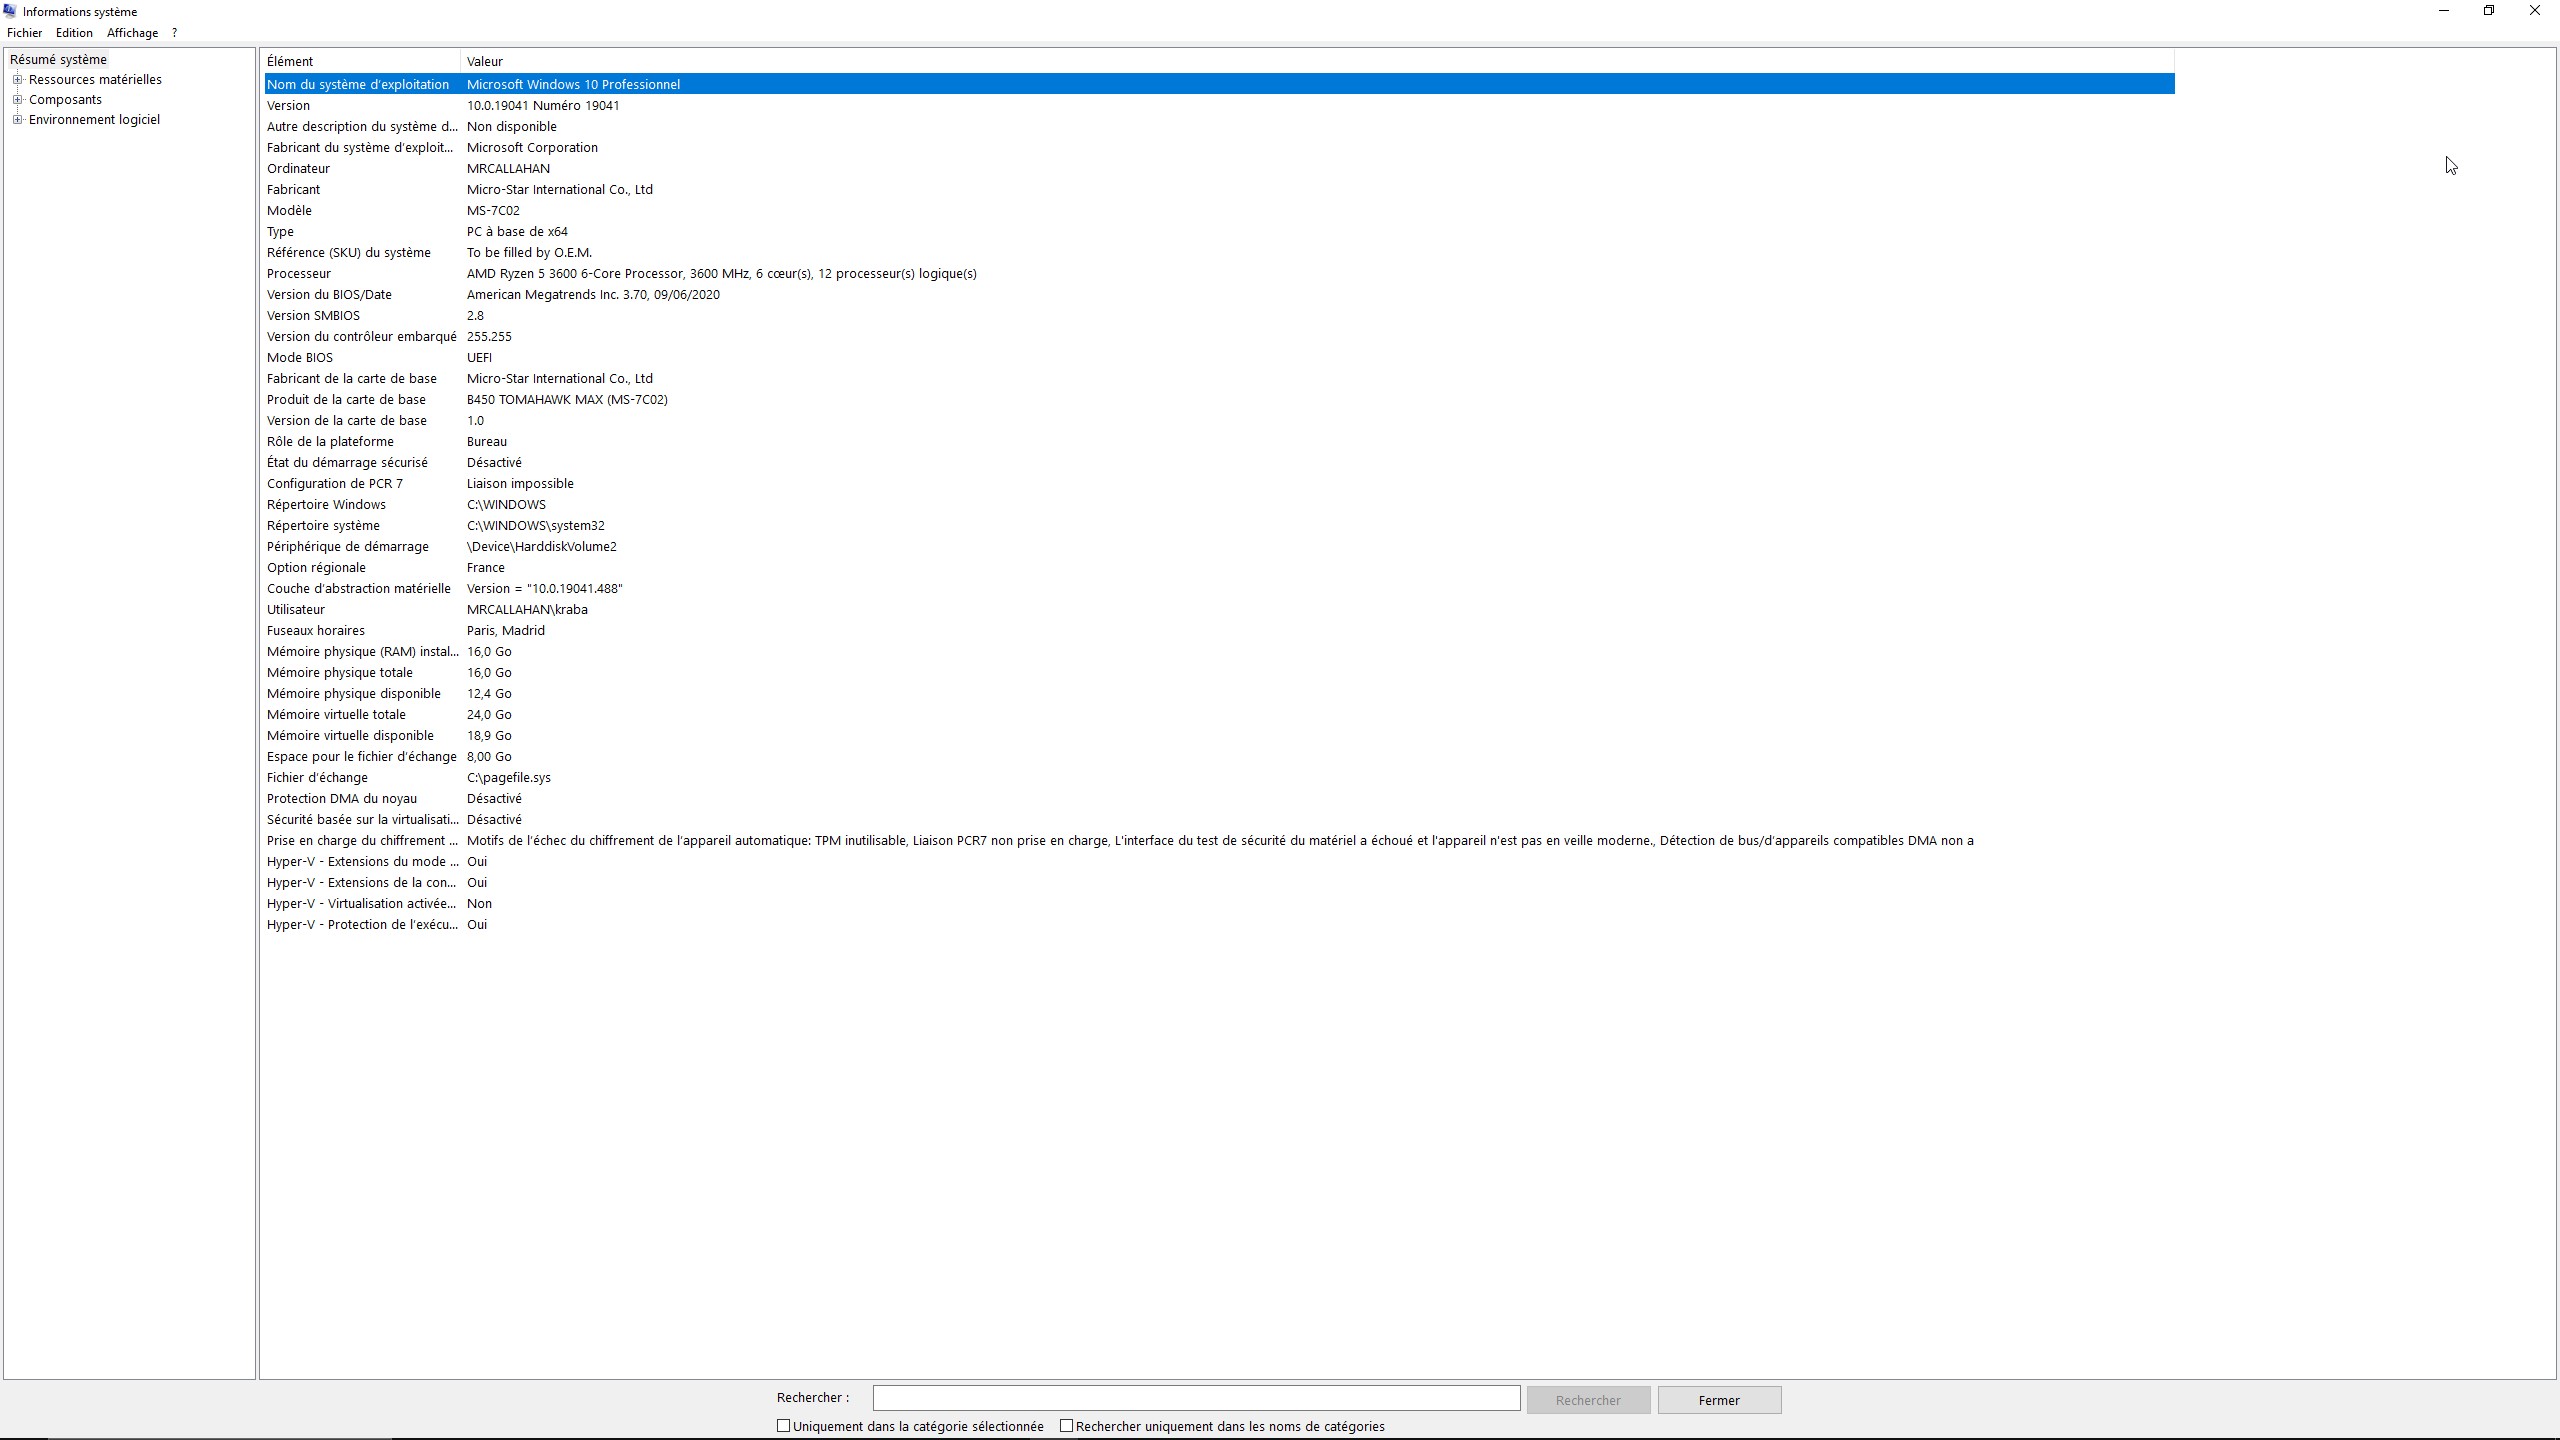Select the Utilisateur MRCALLAHAN\kraba row
2560x1440 pixels.
click(1219, 610)
